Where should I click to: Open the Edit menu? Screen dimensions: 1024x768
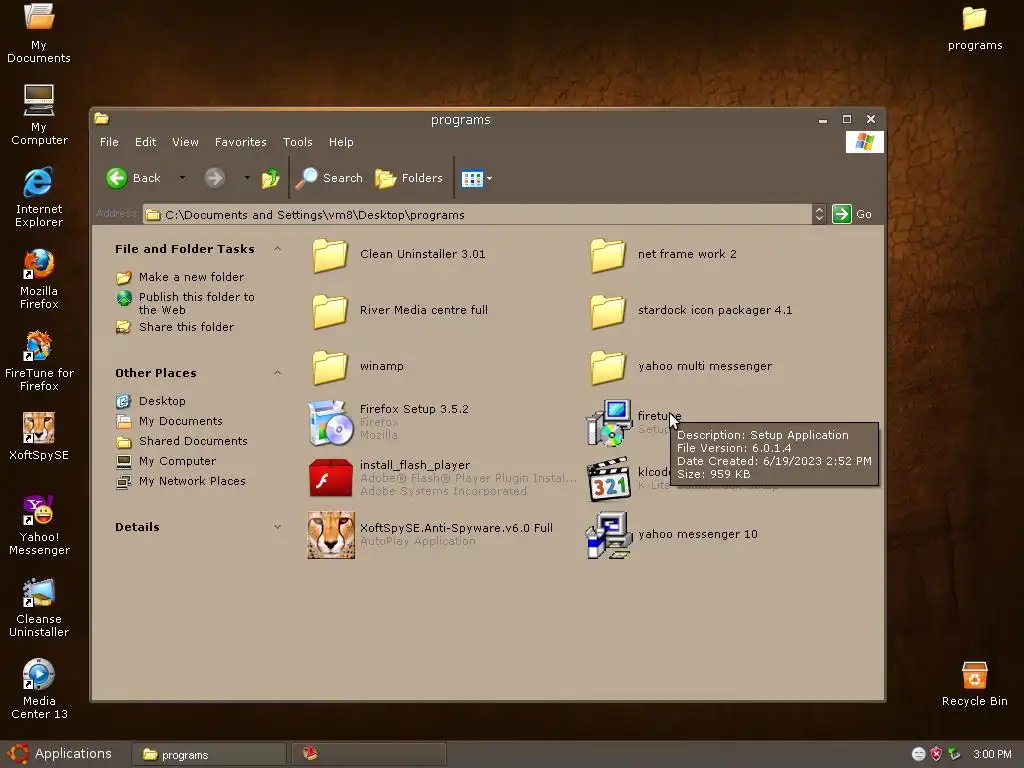[145, 142]
